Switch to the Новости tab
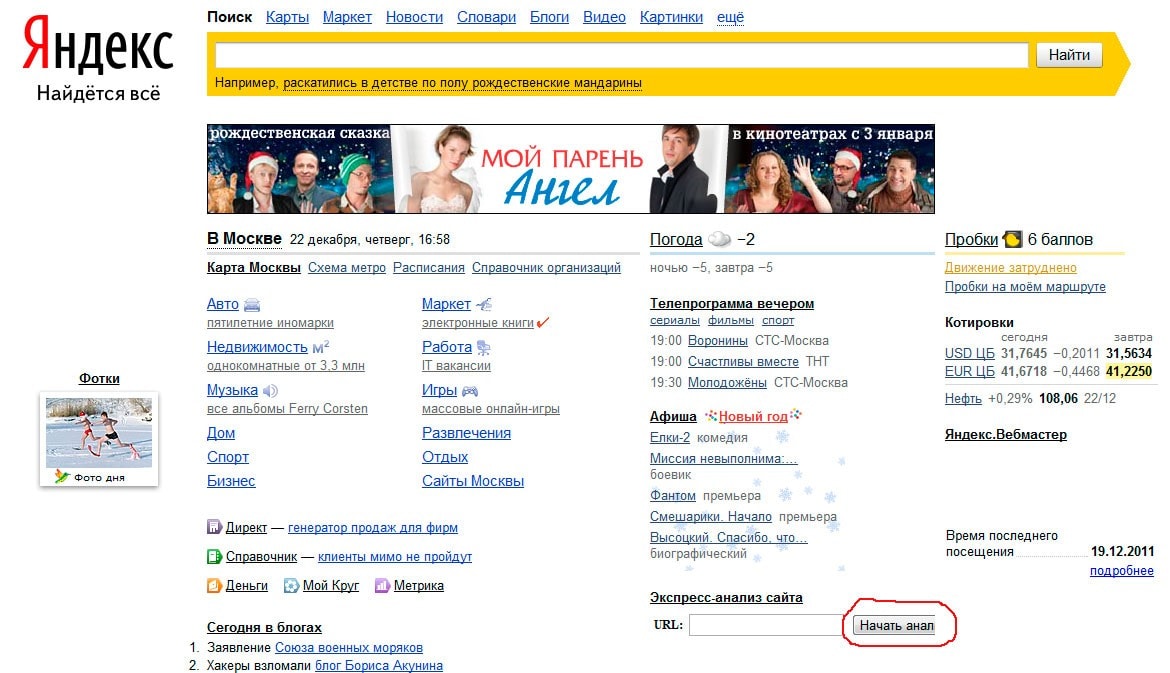1170x673 pixels. click(414, 17)
